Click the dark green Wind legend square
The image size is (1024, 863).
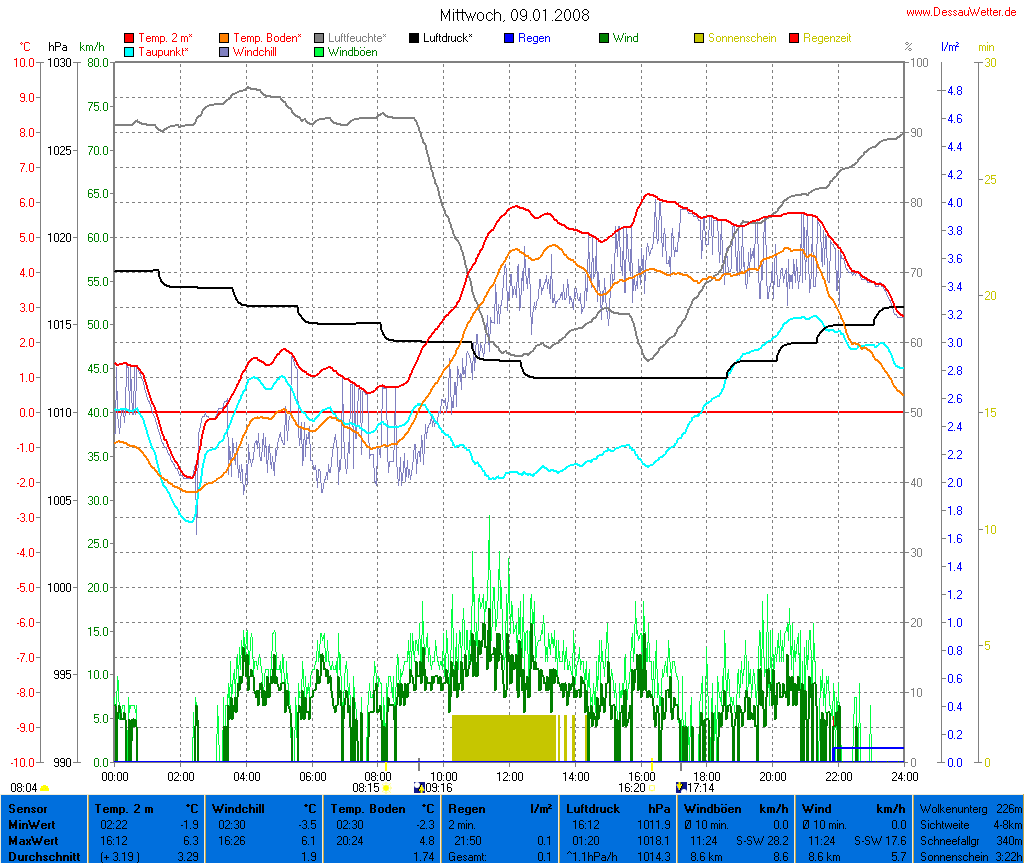click(x=604, y=38)
